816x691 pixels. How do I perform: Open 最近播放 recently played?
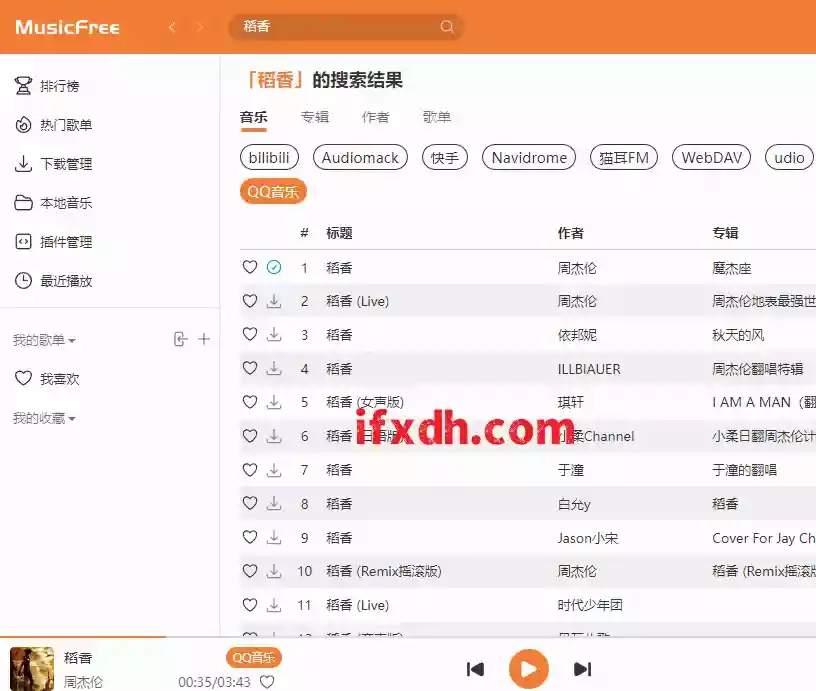[62, 280]
